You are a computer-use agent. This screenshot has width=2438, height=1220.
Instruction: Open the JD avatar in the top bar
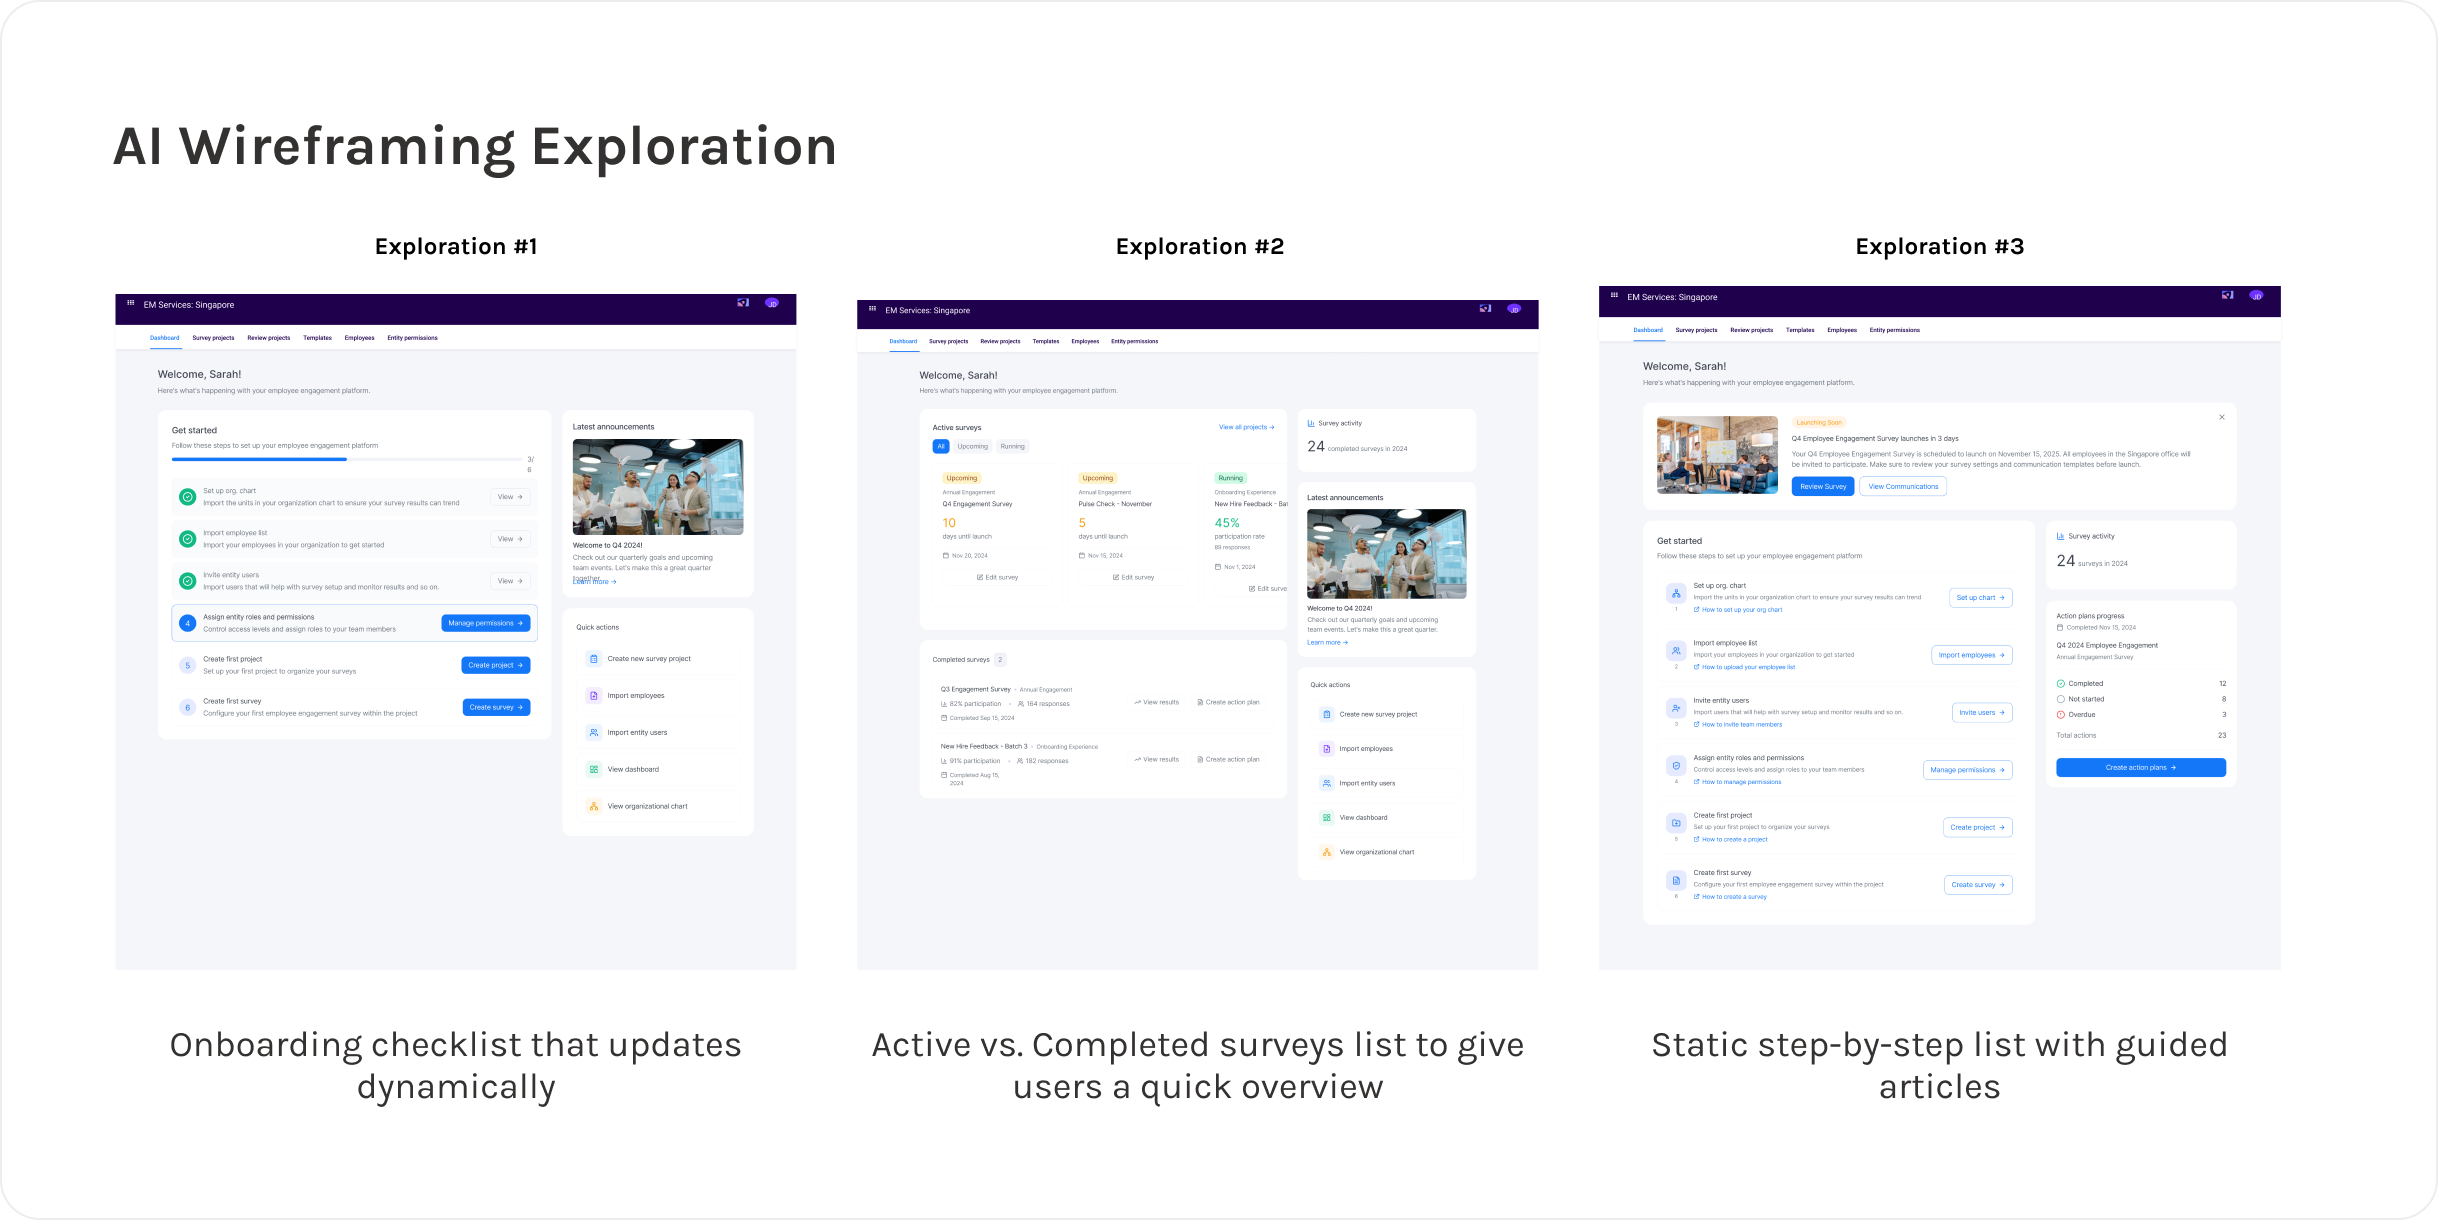772,303
